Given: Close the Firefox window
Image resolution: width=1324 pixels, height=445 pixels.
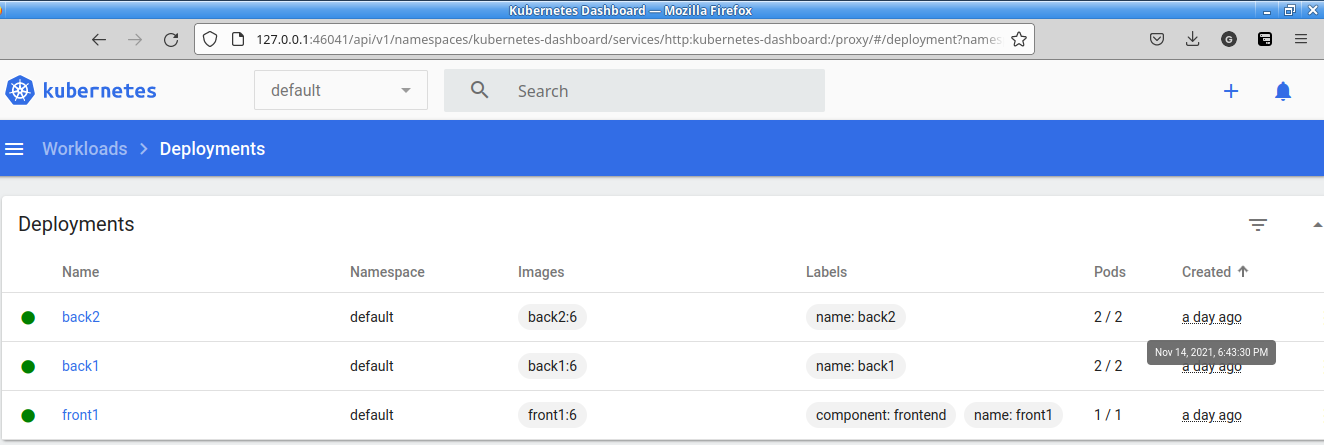Looking at the screenshot, I should coord(1312,10).
